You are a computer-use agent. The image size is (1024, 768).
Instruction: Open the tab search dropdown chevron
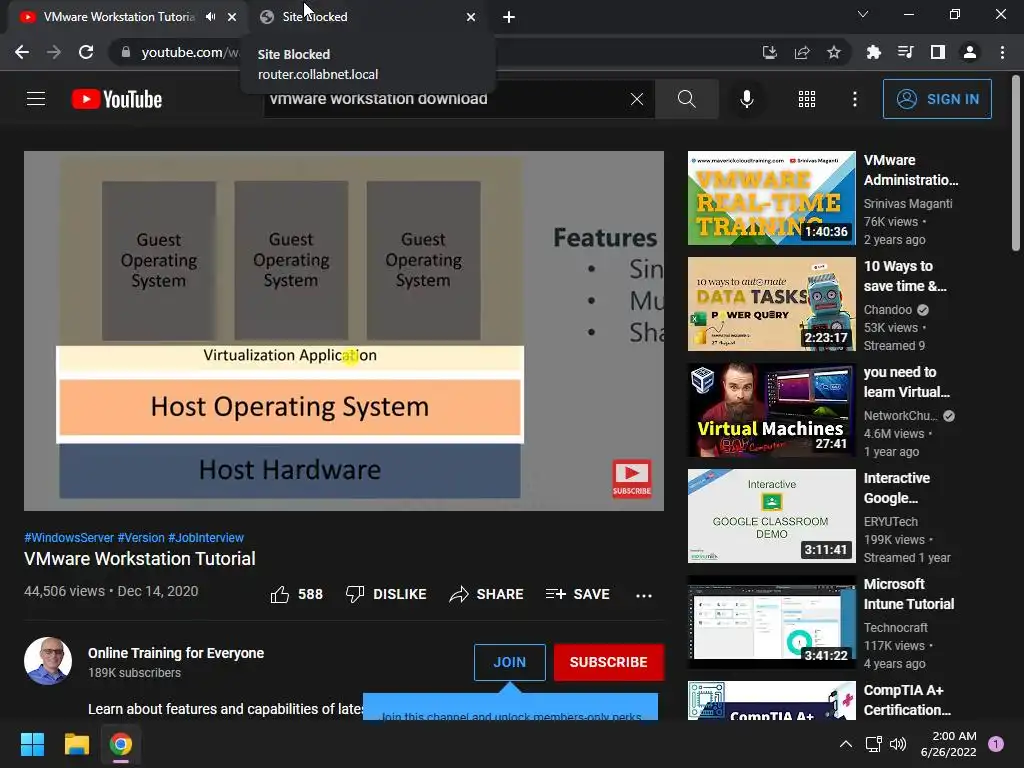(x=863, y=14)
